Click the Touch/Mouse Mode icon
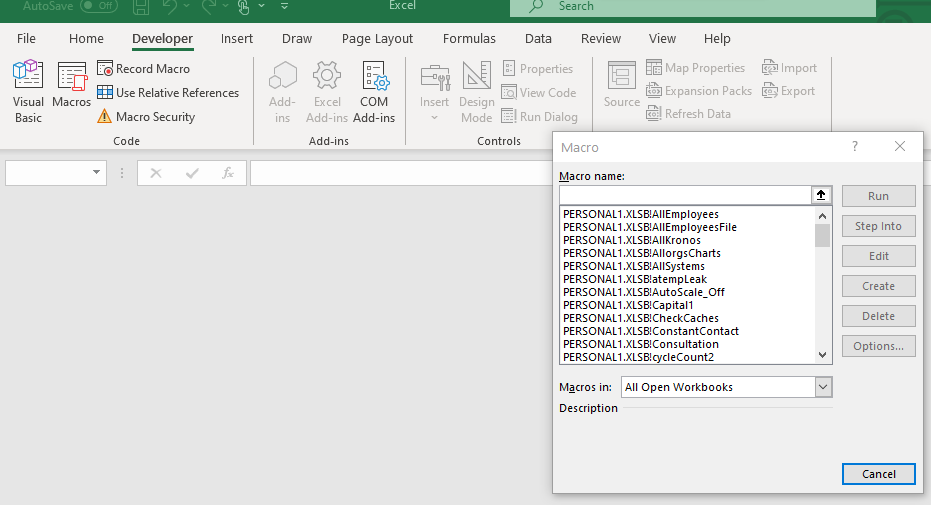The height and width of the screenshot is (505, 931). [x=243, y=7]
